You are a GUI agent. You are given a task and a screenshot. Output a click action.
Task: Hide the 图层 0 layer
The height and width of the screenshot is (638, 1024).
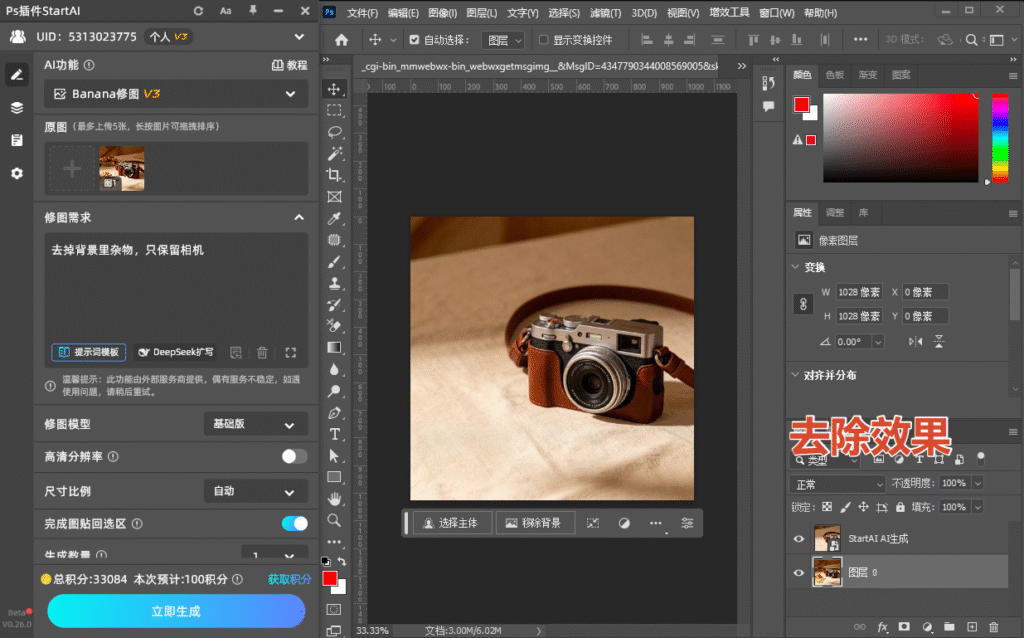799,573
